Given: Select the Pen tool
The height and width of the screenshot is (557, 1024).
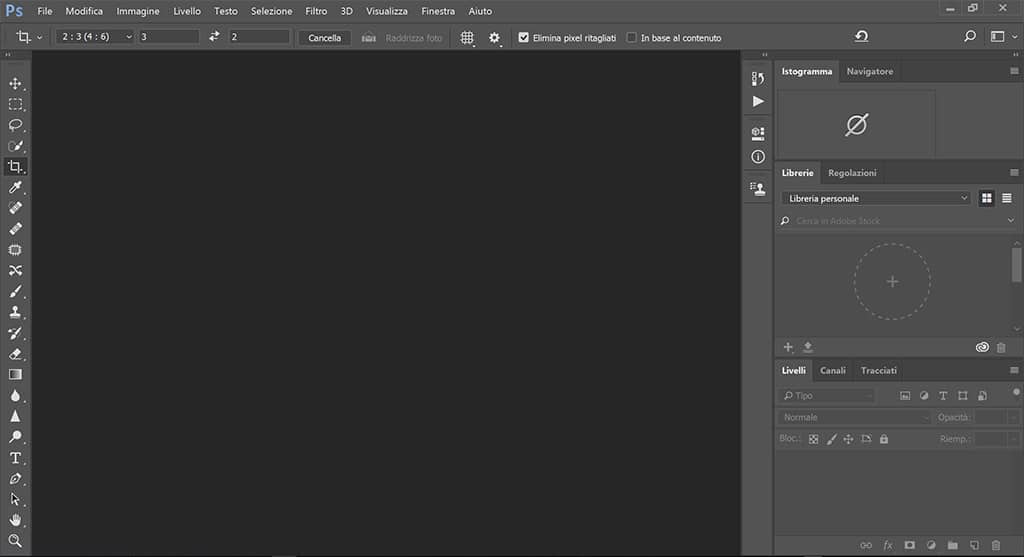Looking at the screenshot, I should pyautogui.click(x=15, y=479).
